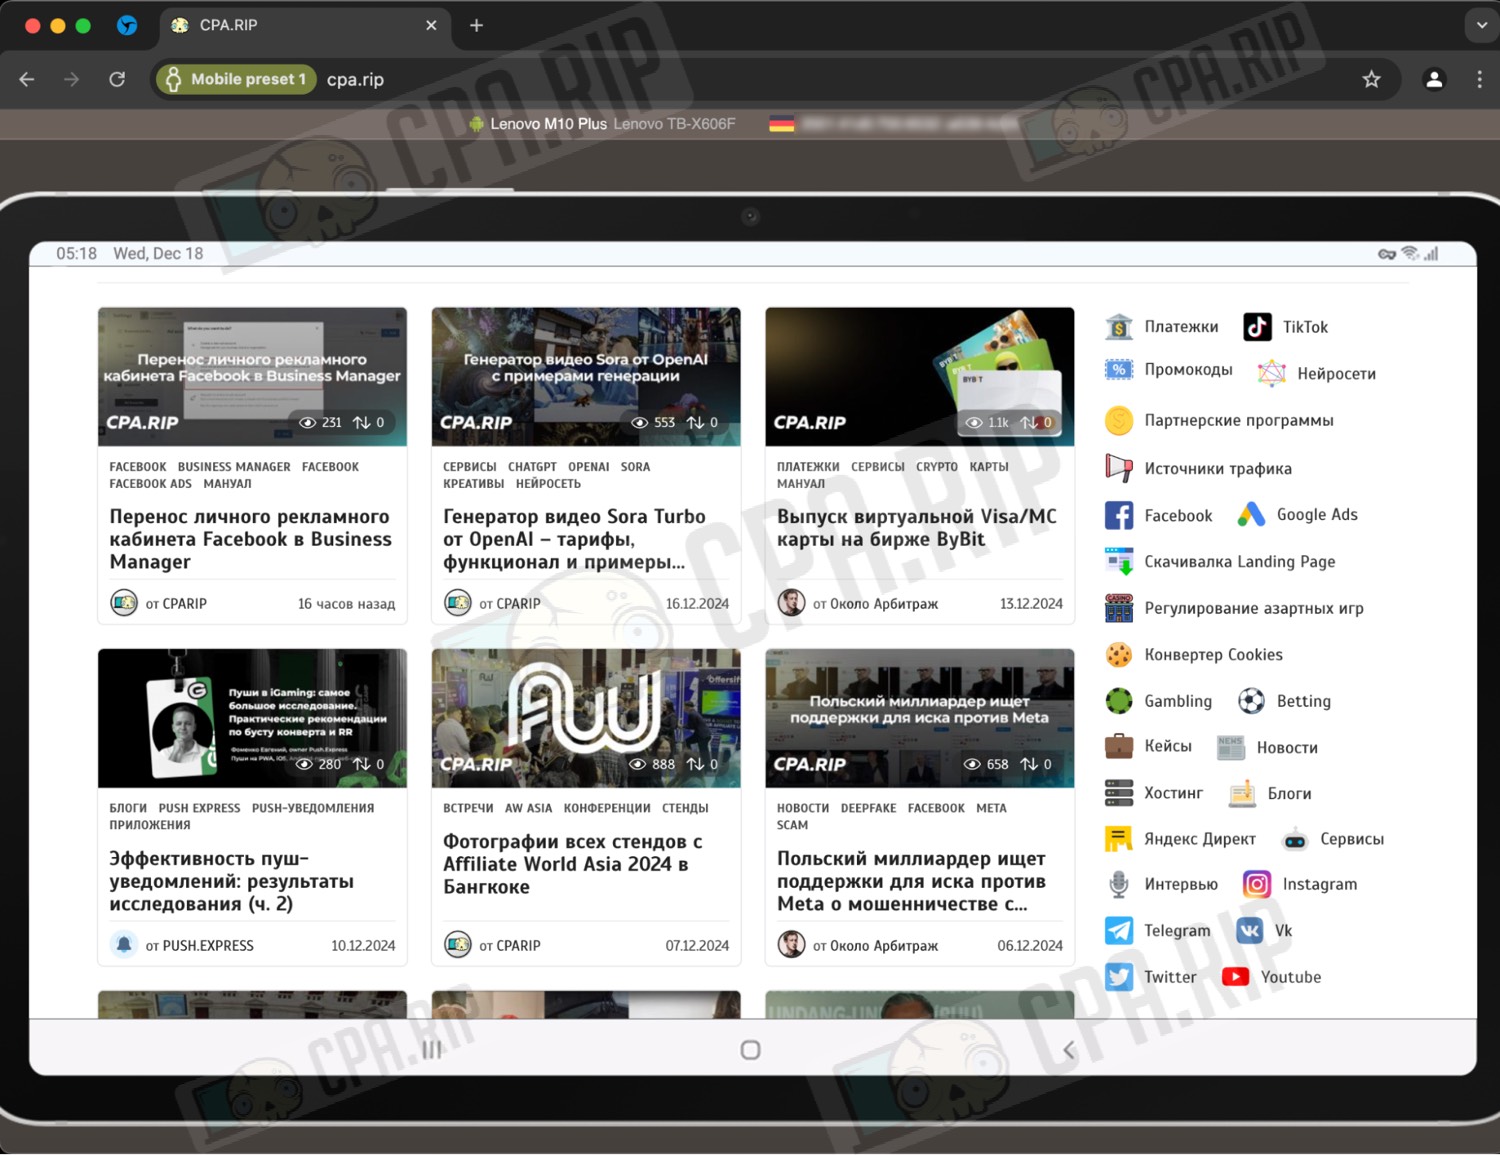The height and width of the screenshot is (1155, 1500).
Task: Open the Facebook Business Manager article thumbnail
Action: coord(252,376)
